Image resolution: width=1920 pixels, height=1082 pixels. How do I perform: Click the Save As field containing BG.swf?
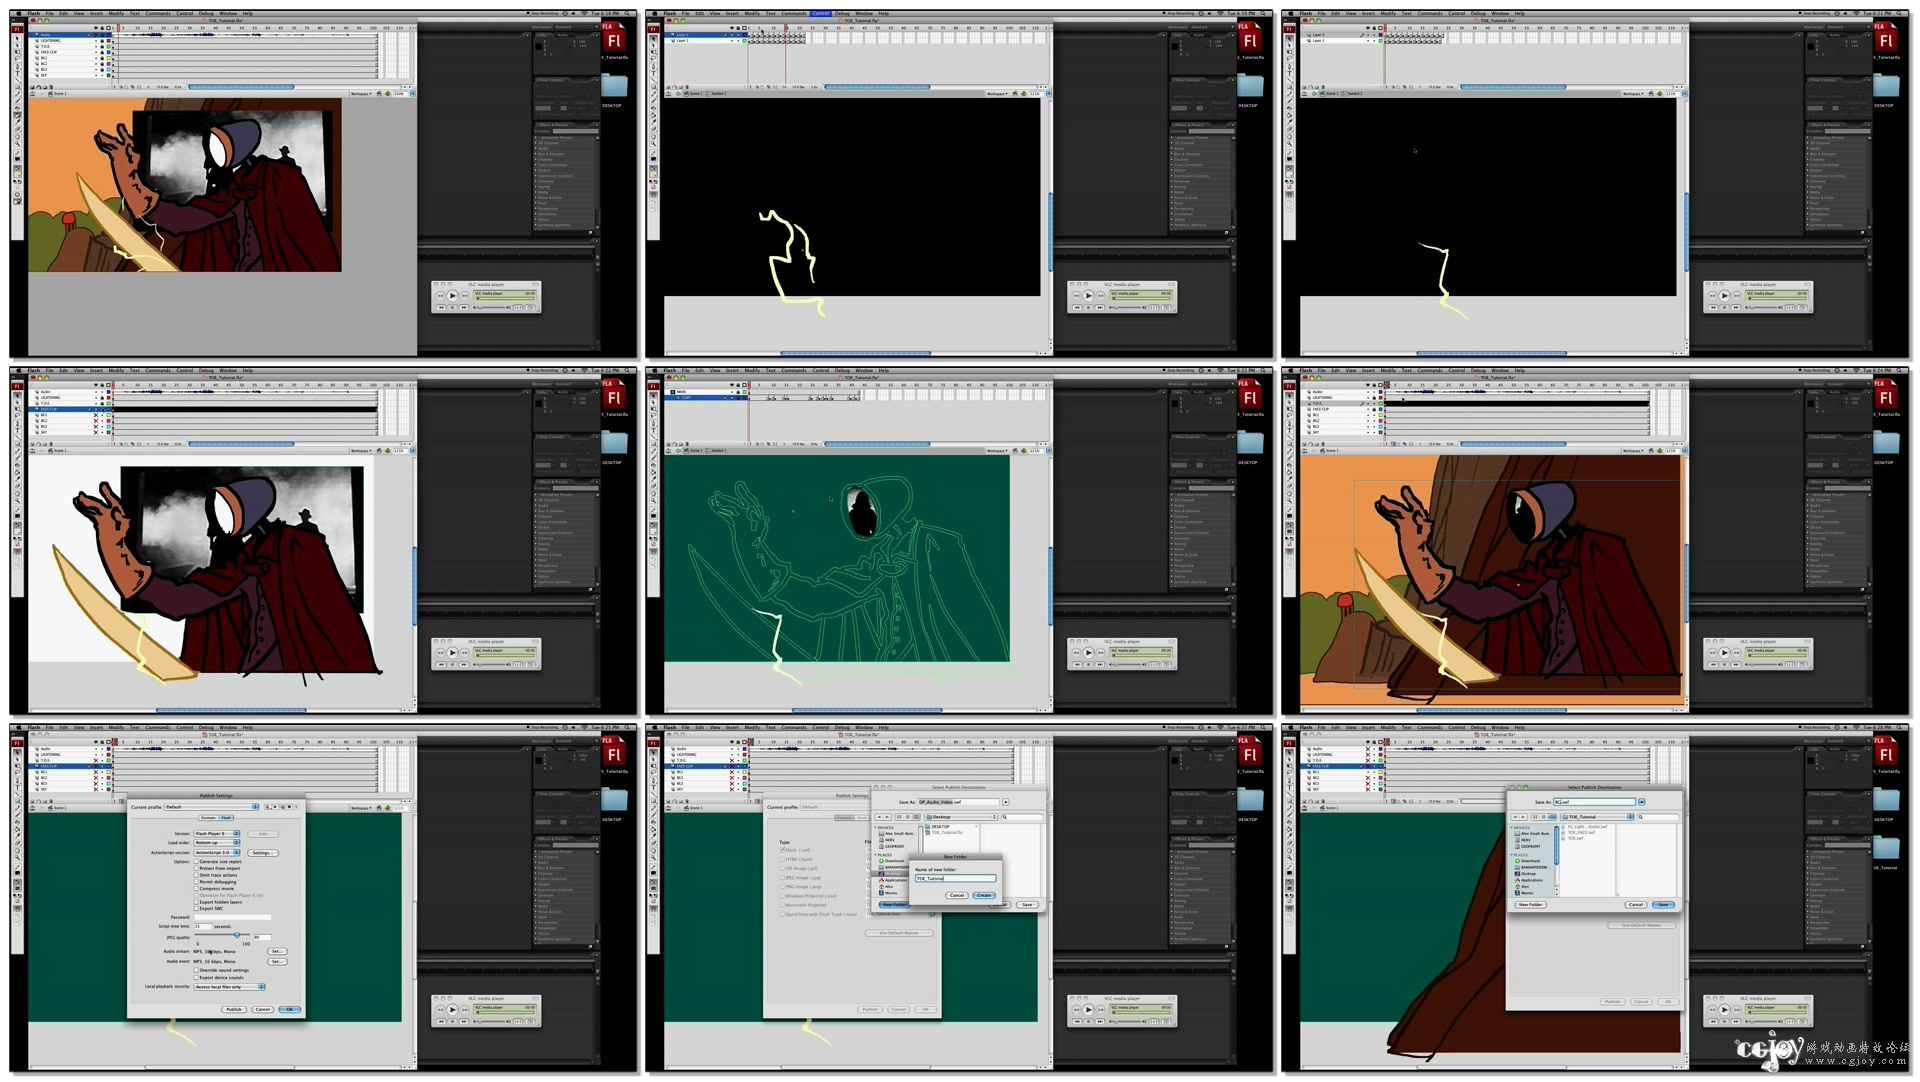coord(1594,802)
